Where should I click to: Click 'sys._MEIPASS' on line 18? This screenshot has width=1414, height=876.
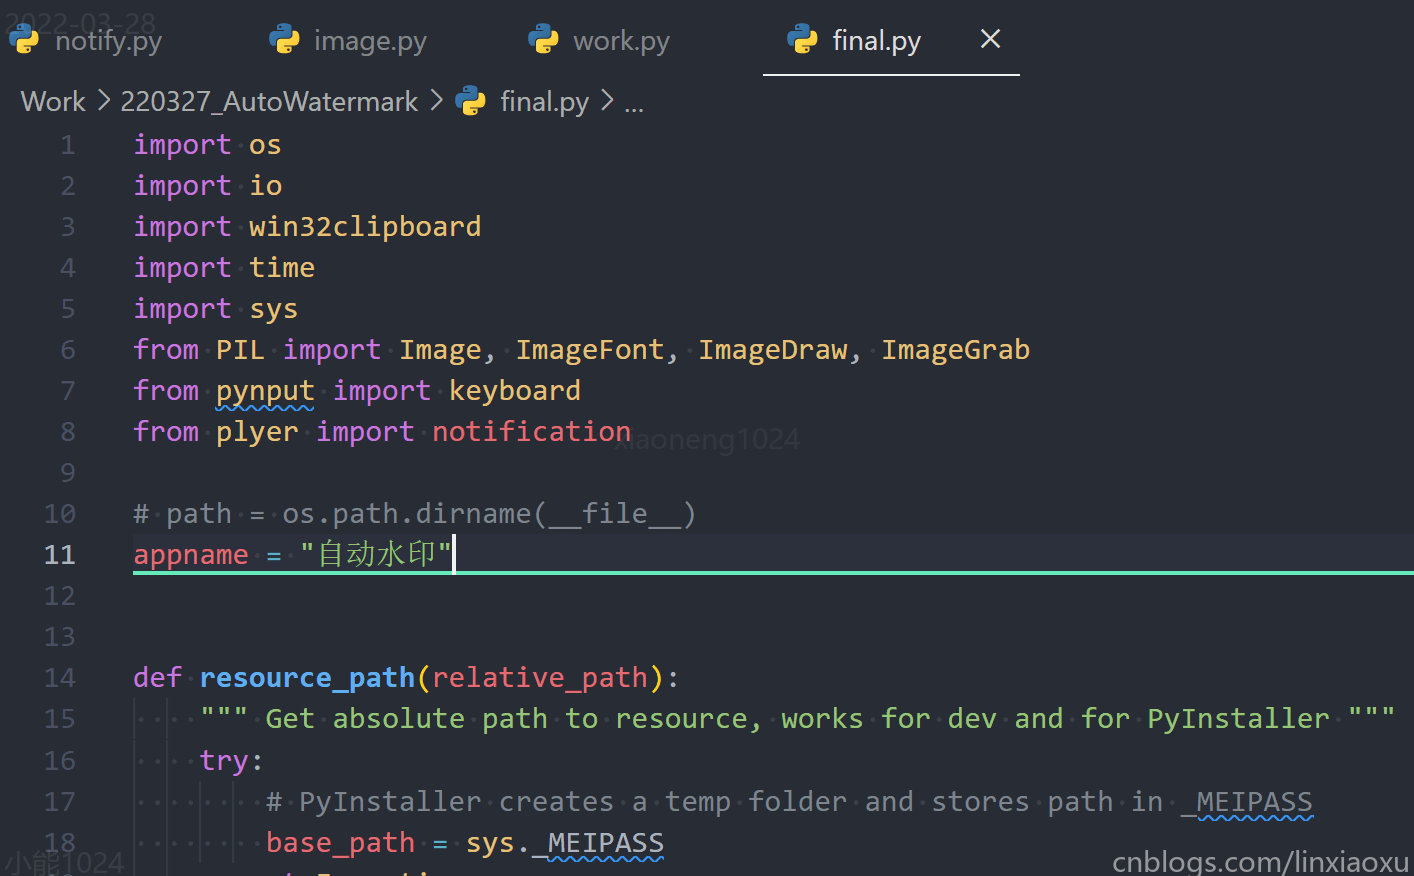tap(565, 843)
